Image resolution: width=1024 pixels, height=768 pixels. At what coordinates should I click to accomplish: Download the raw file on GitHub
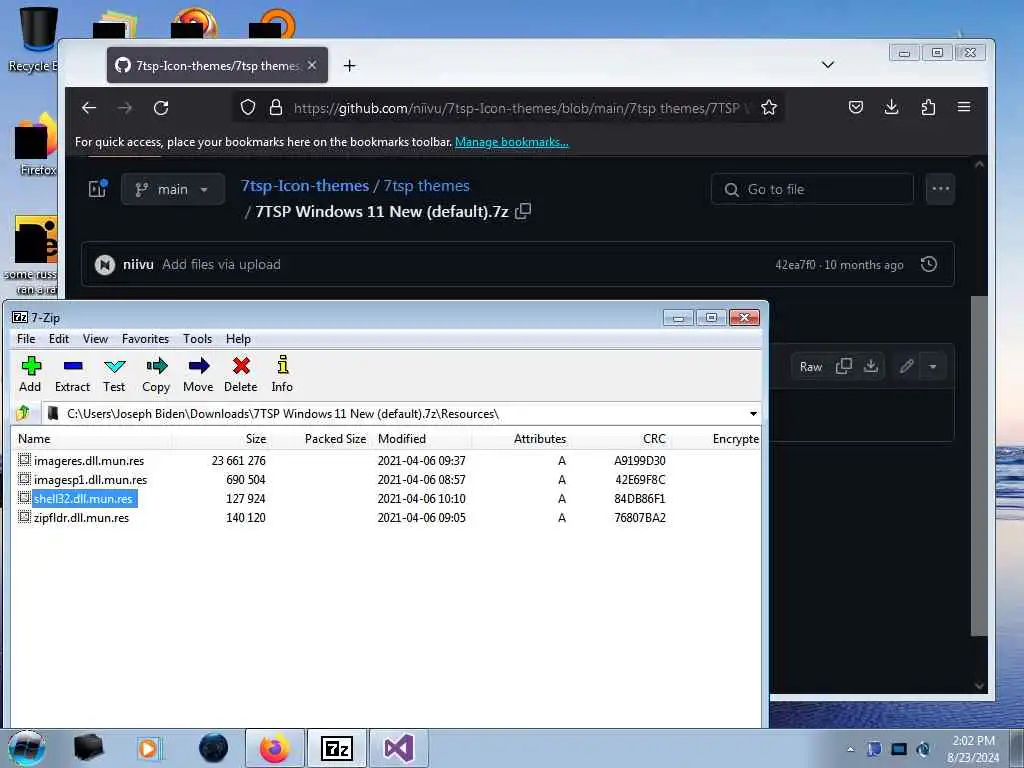871,366
